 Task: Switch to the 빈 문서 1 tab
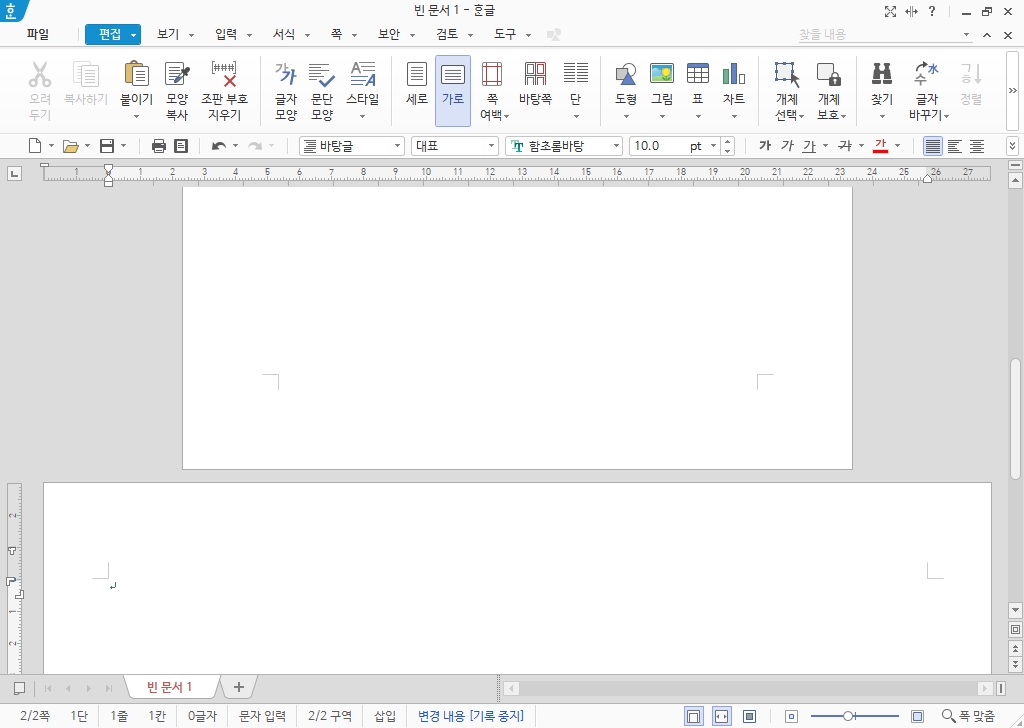tap(170, 687)
